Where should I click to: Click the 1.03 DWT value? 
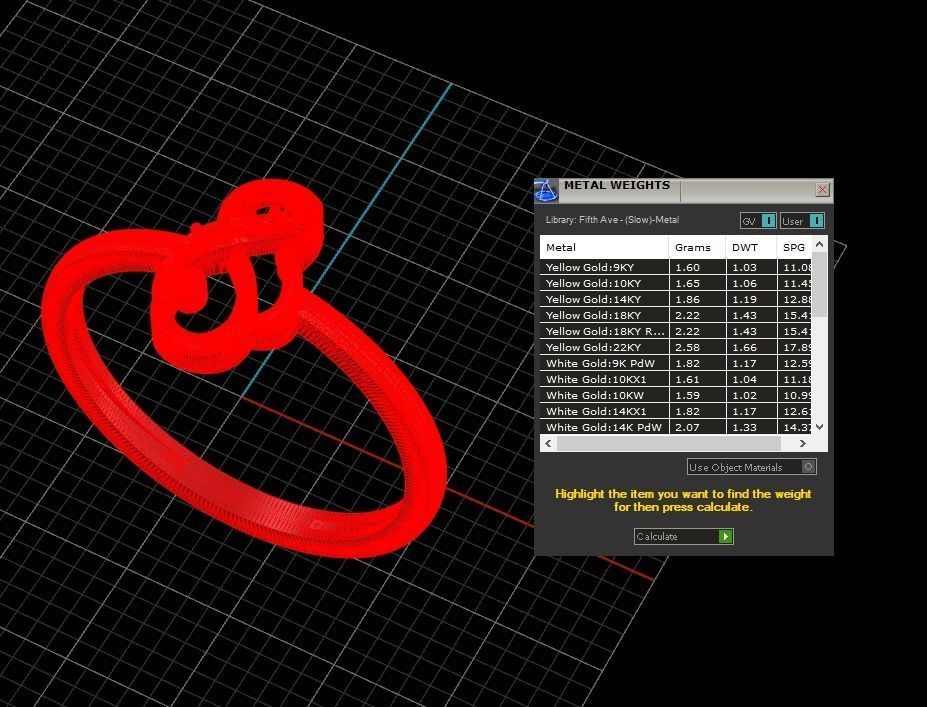(x=744, y=267)
